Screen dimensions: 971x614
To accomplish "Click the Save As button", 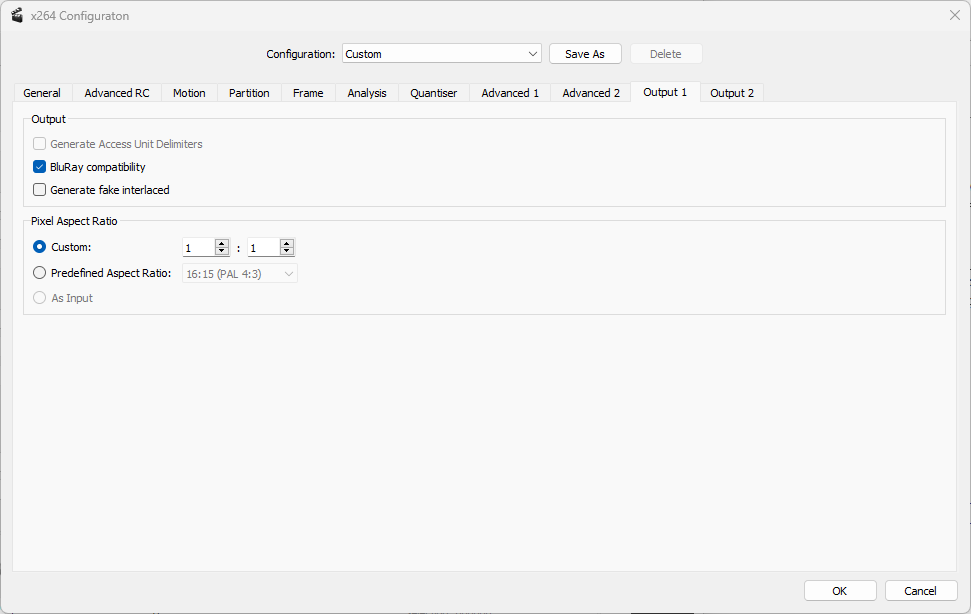I will tap(585, 54).
